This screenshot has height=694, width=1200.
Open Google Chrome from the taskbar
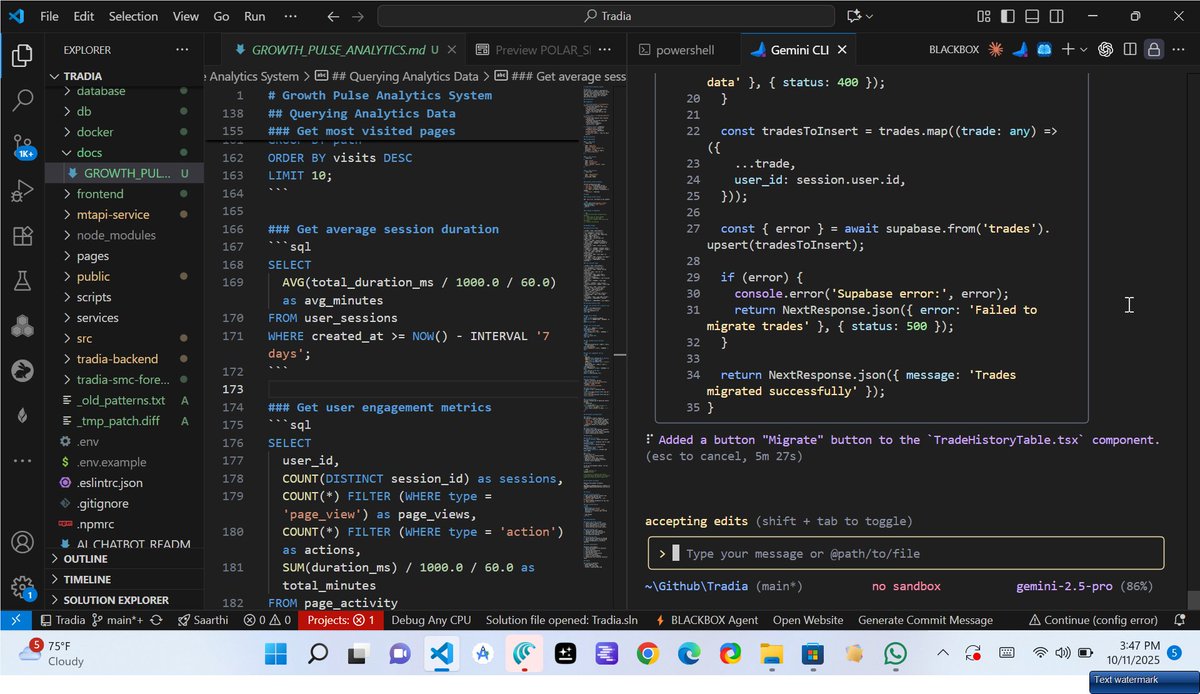pos(648,654)
